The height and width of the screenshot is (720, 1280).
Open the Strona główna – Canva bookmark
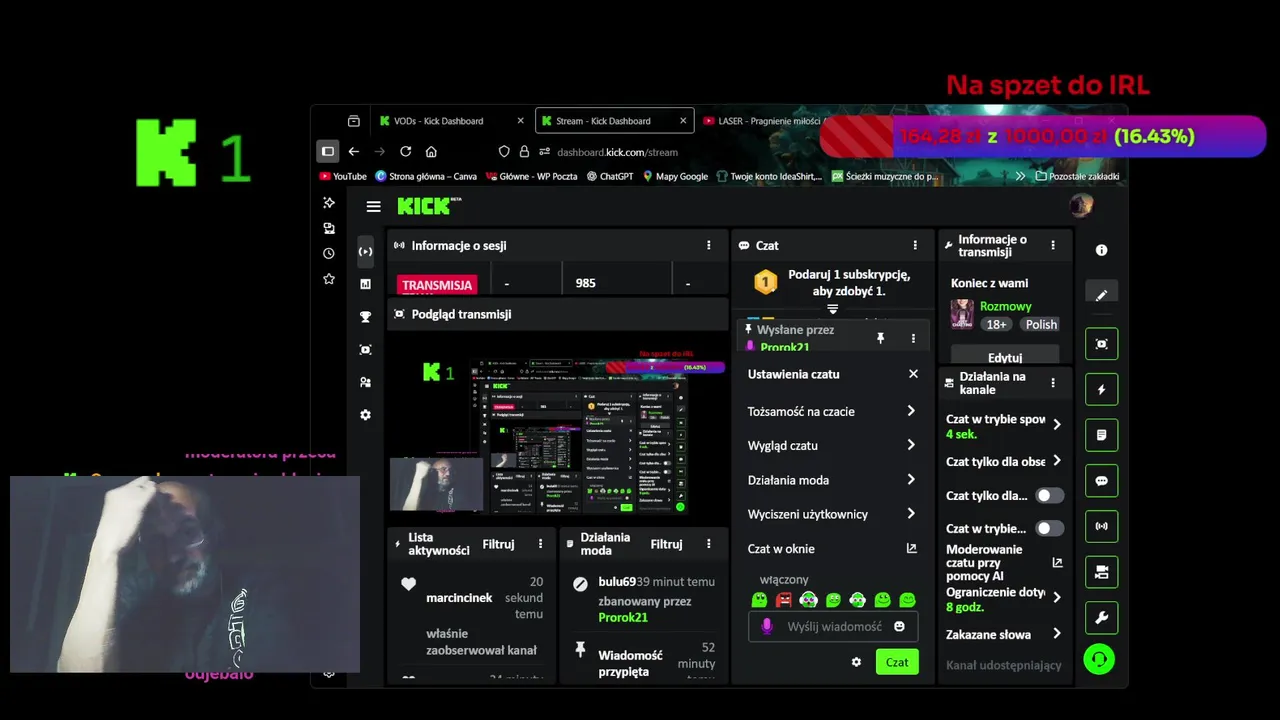pos(426,176)
